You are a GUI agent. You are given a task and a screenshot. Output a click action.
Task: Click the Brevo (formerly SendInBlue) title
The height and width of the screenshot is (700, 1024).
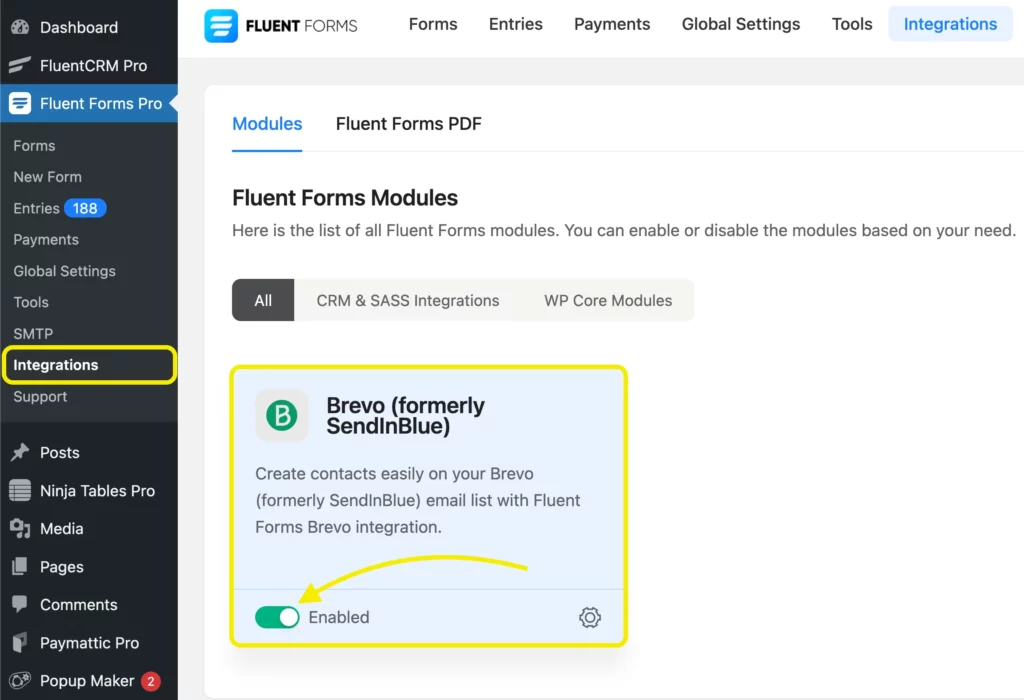tap(405, 415)
